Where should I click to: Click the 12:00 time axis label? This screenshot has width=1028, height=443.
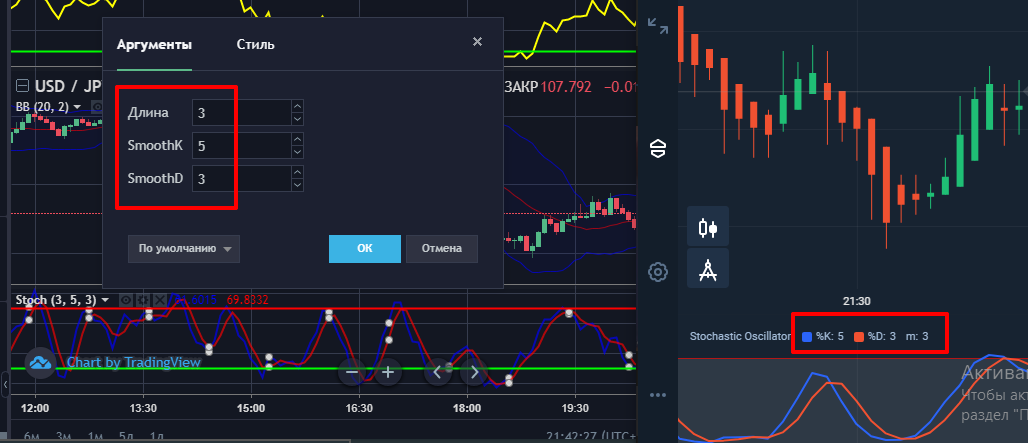coord(35,408)
